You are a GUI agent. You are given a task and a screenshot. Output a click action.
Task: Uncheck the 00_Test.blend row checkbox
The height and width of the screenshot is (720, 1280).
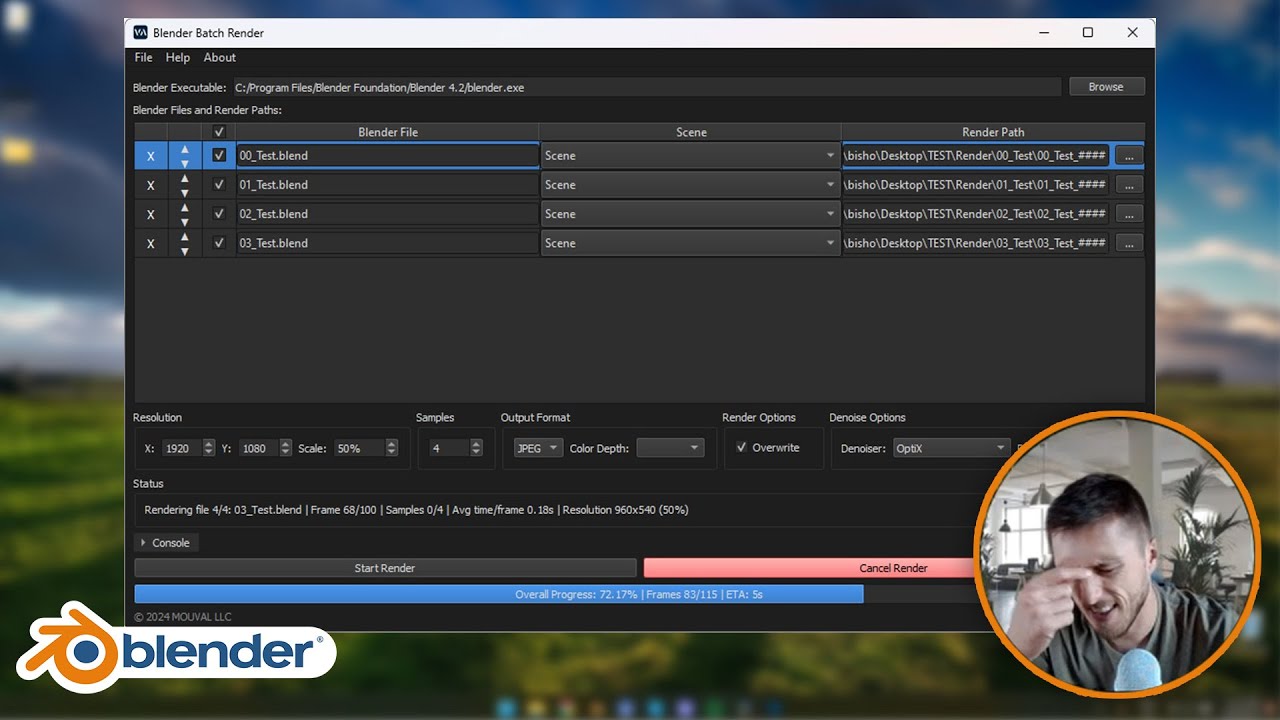coord(219,155)
